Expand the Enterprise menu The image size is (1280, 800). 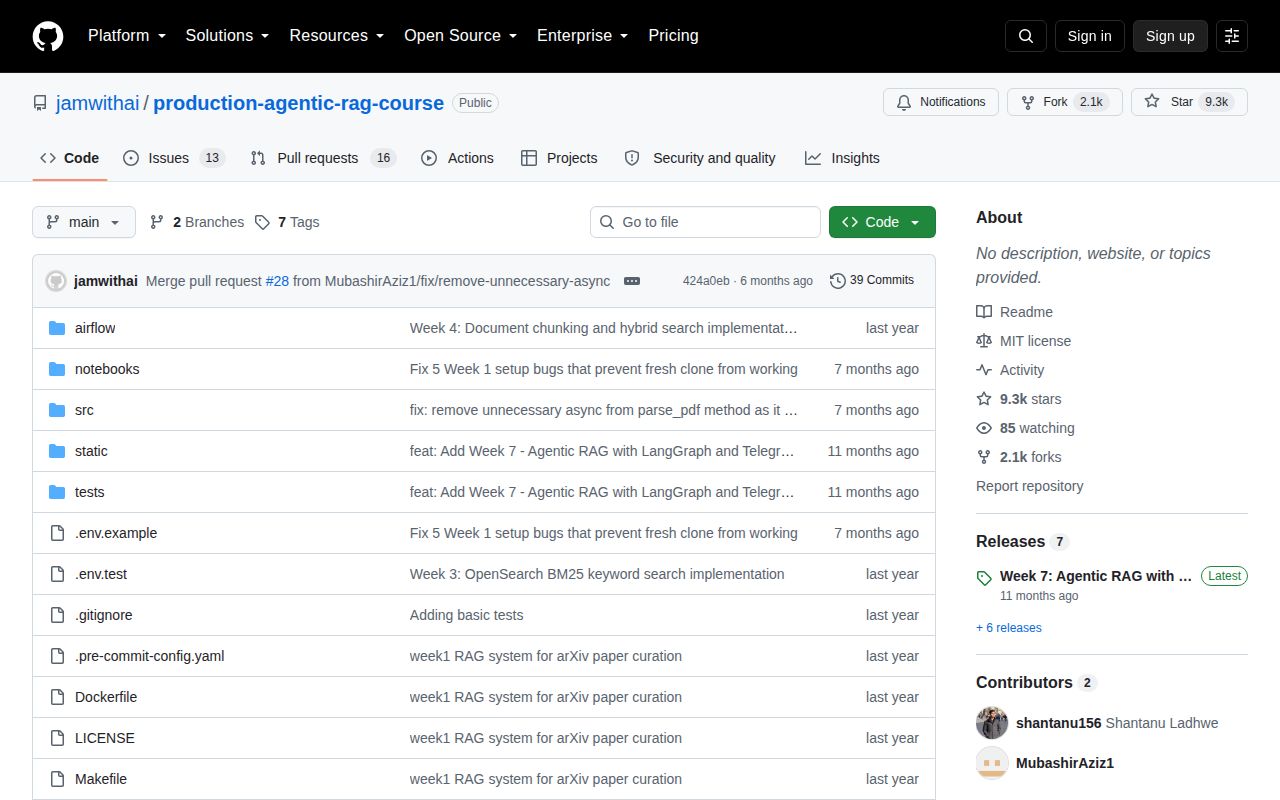[583, 36]
